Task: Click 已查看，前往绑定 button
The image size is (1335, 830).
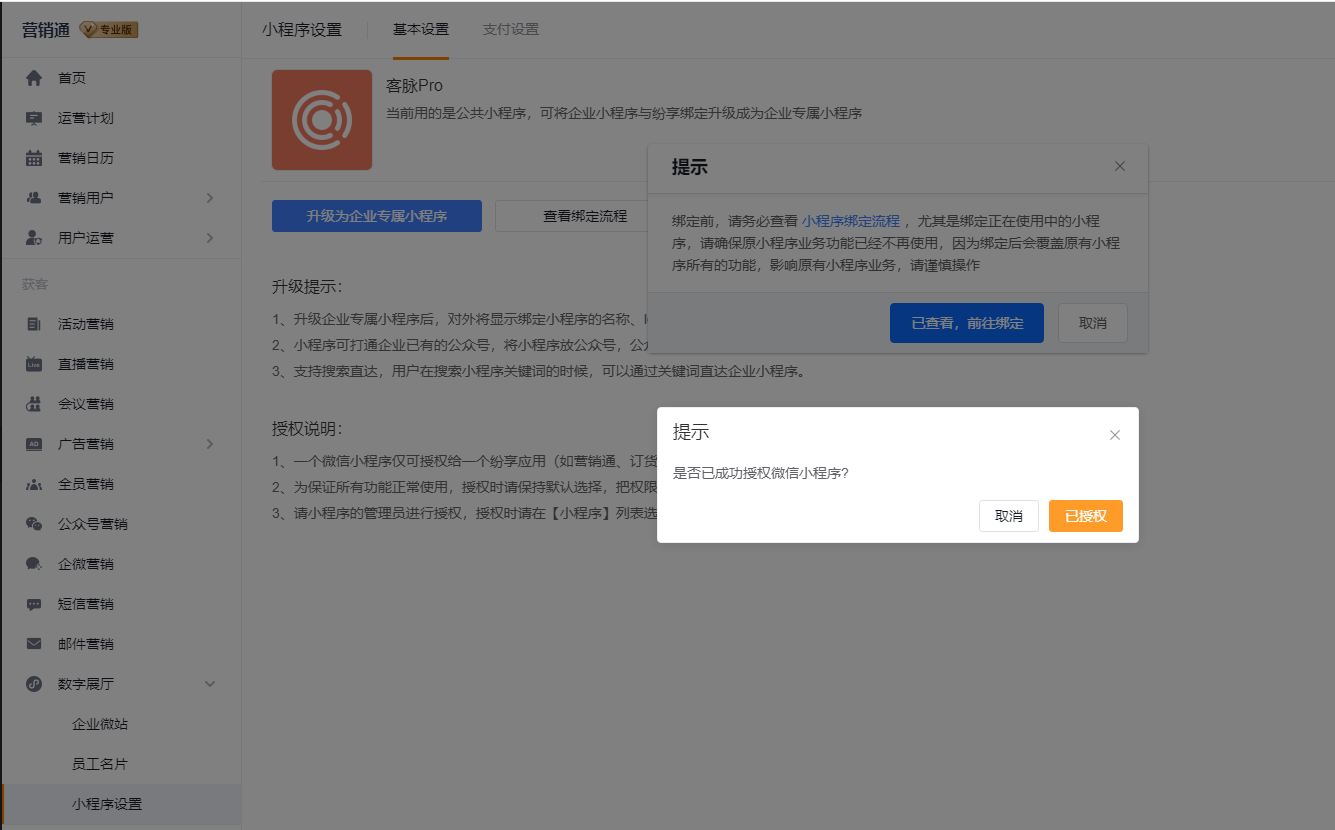Action: (967, 323)
